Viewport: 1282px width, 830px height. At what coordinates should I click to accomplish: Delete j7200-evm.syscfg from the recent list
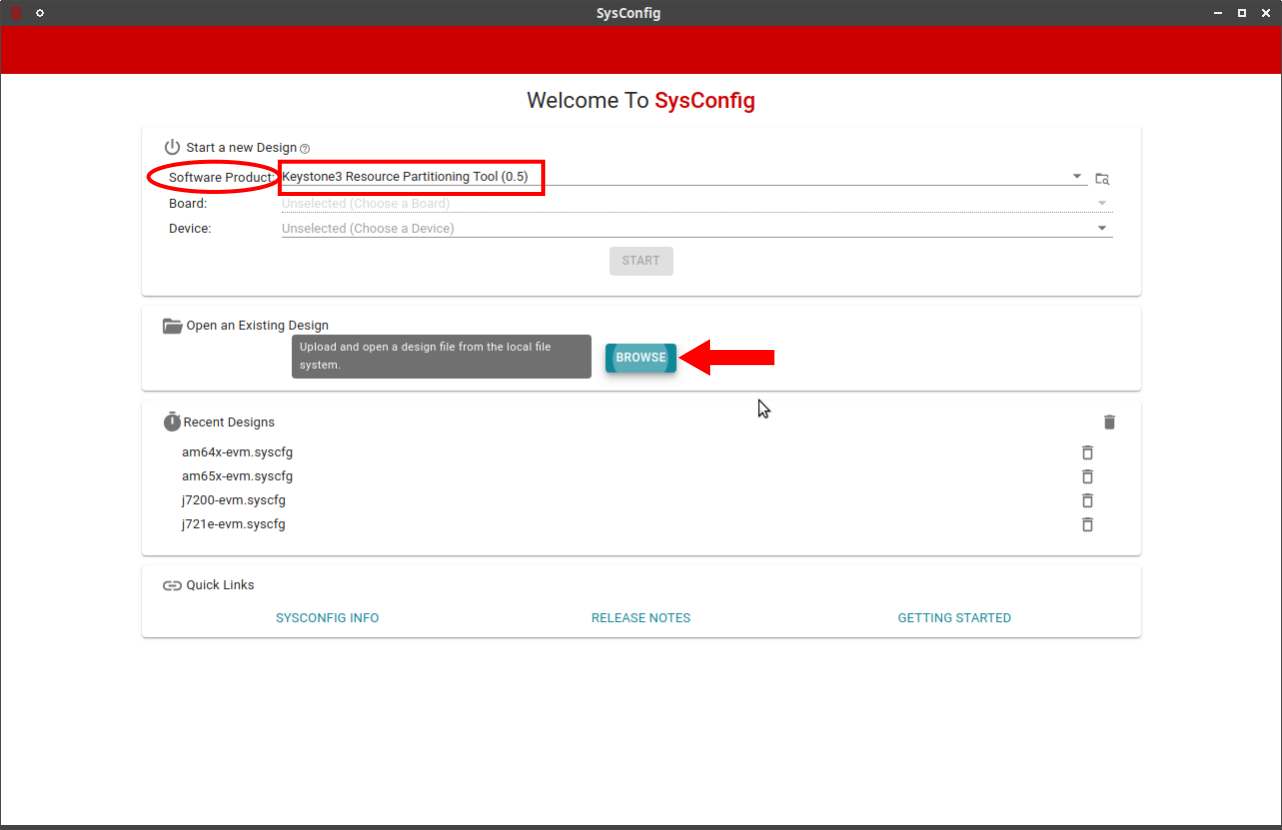pyautogui.click(x=1087, y=500)
